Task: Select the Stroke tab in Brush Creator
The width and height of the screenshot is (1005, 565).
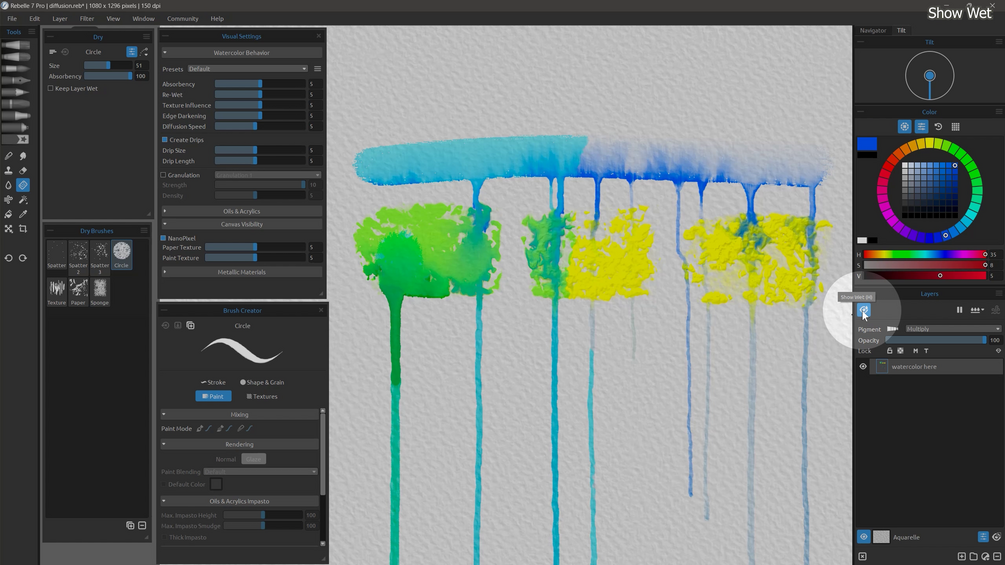Action: click(x=213, y=382)
